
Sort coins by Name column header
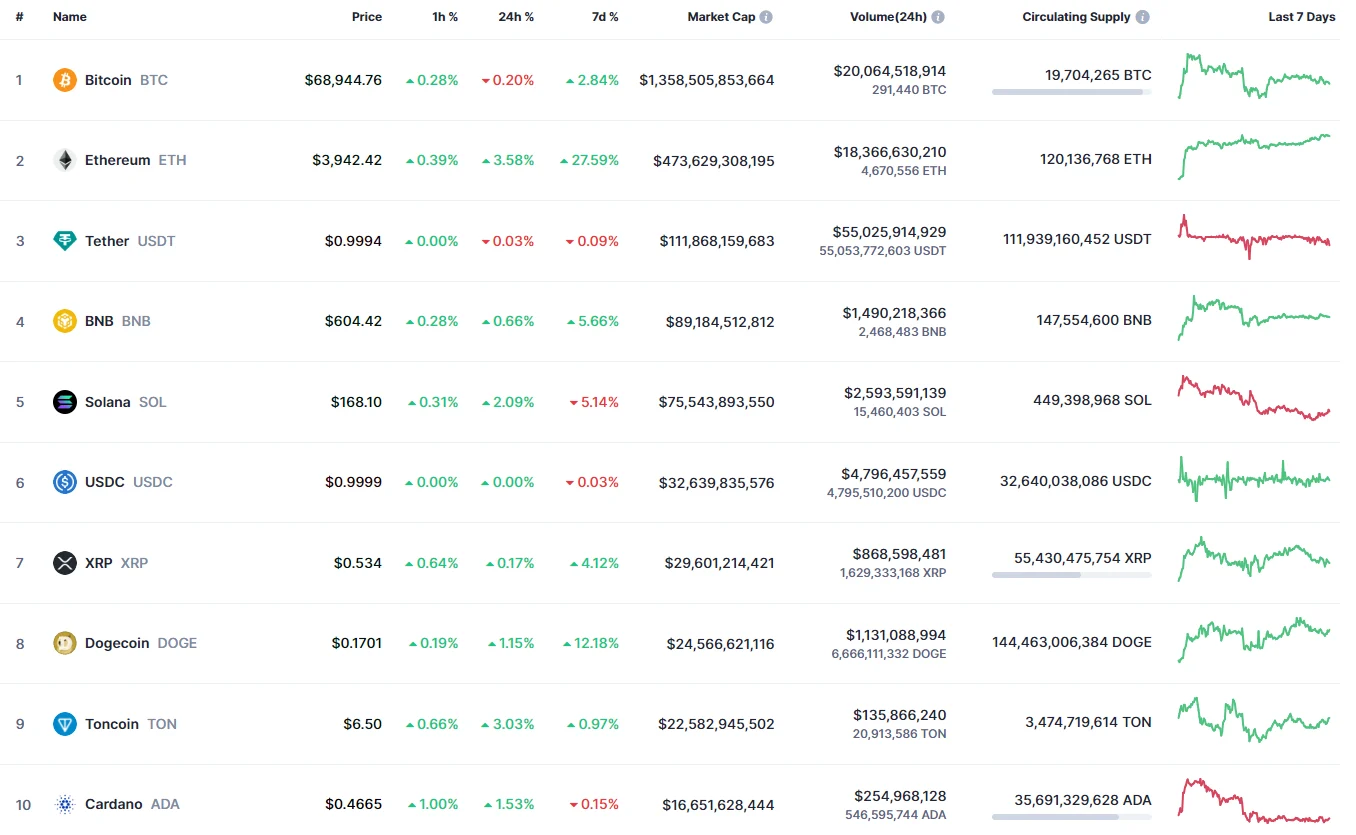[70, 17]
